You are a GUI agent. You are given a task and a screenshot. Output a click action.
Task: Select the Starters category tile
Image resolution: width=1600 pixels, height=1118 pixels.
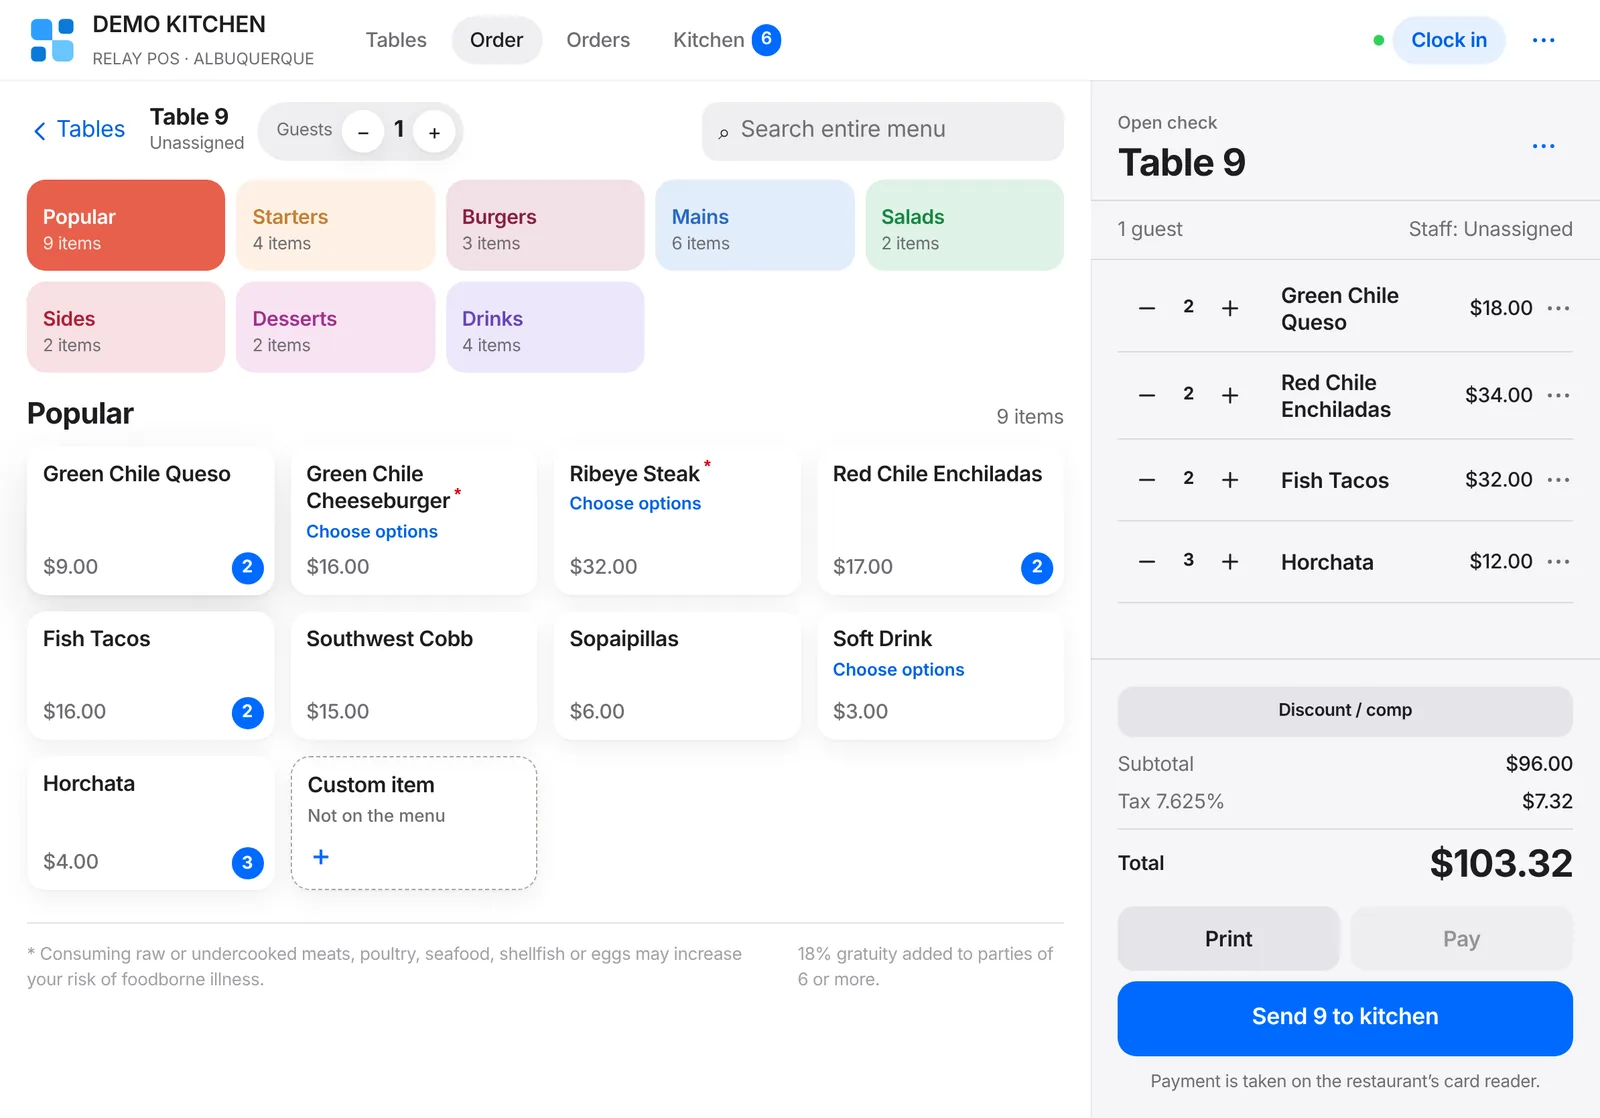(x=336, y=225)
